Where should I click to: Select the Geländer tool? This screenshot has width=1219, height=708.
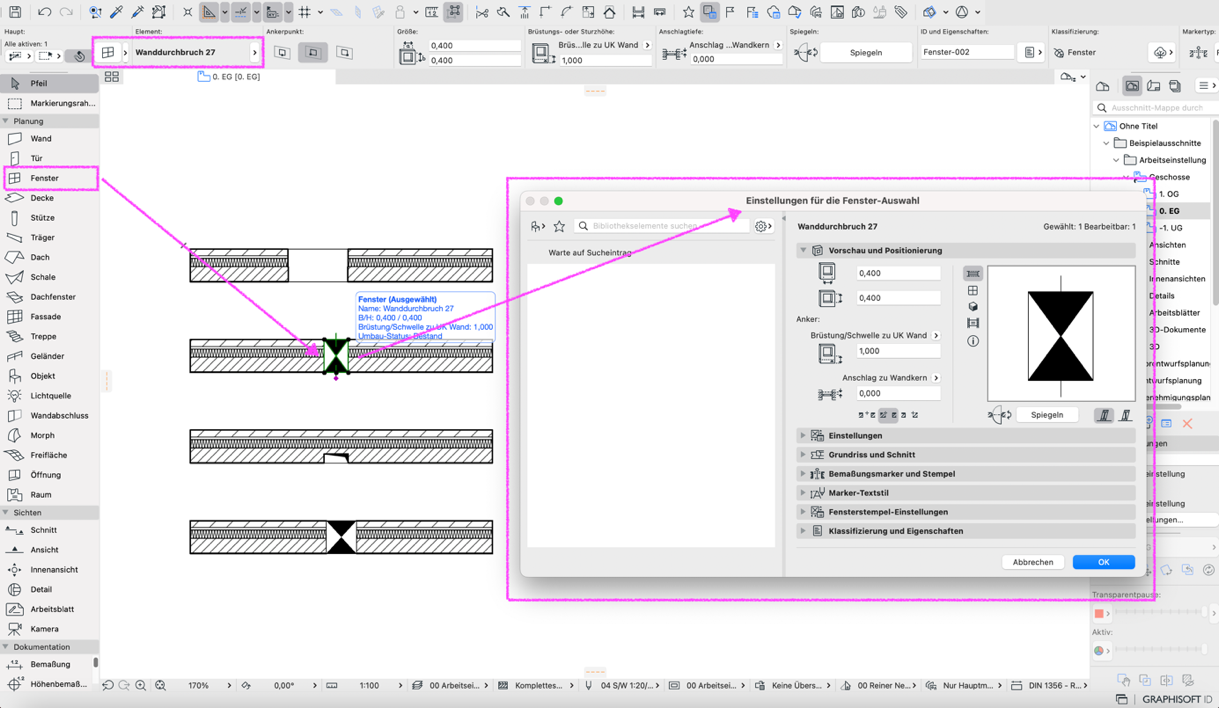[x=49, y=356]
